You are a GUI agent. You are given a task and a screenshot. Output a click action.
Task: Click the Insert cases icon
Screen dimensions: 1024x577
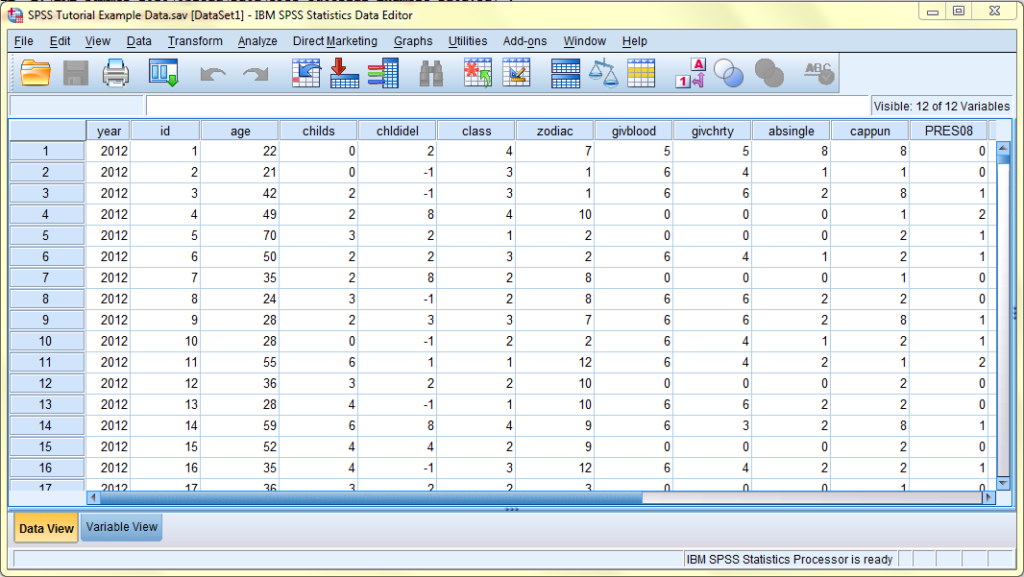click(x=477, y=73)
